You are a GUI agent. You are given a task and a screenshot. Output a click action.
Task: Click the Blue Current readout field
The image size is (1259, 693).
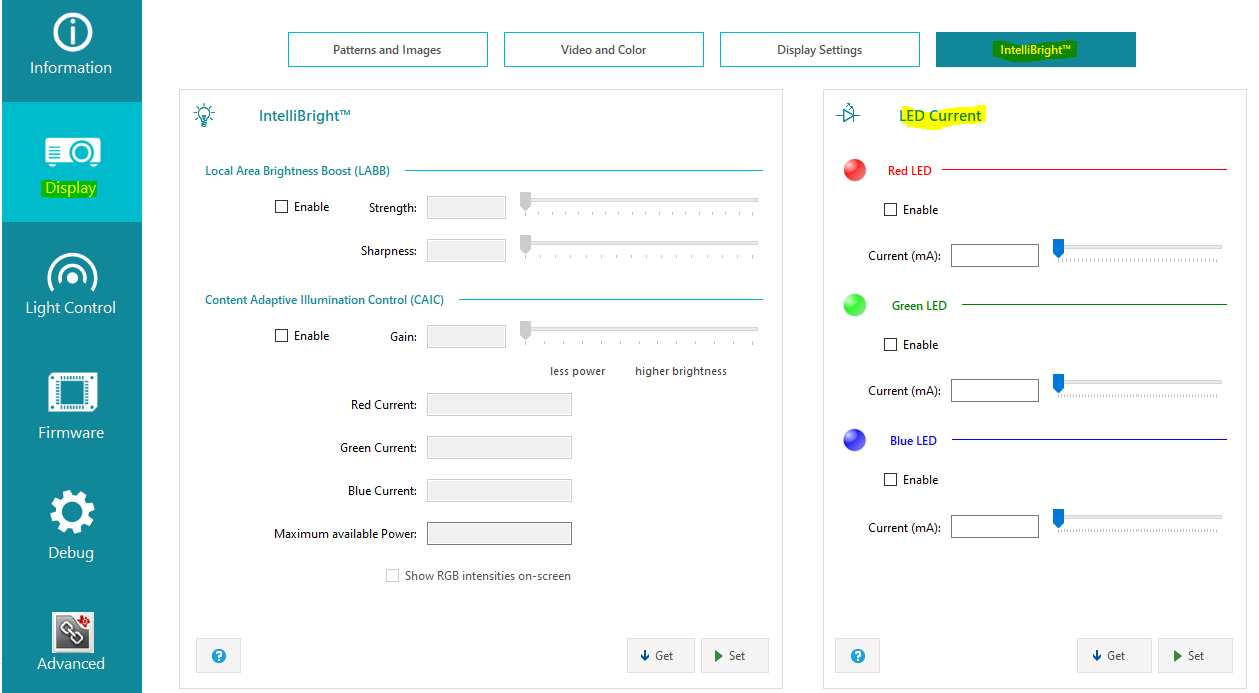[x=499, y=491]
